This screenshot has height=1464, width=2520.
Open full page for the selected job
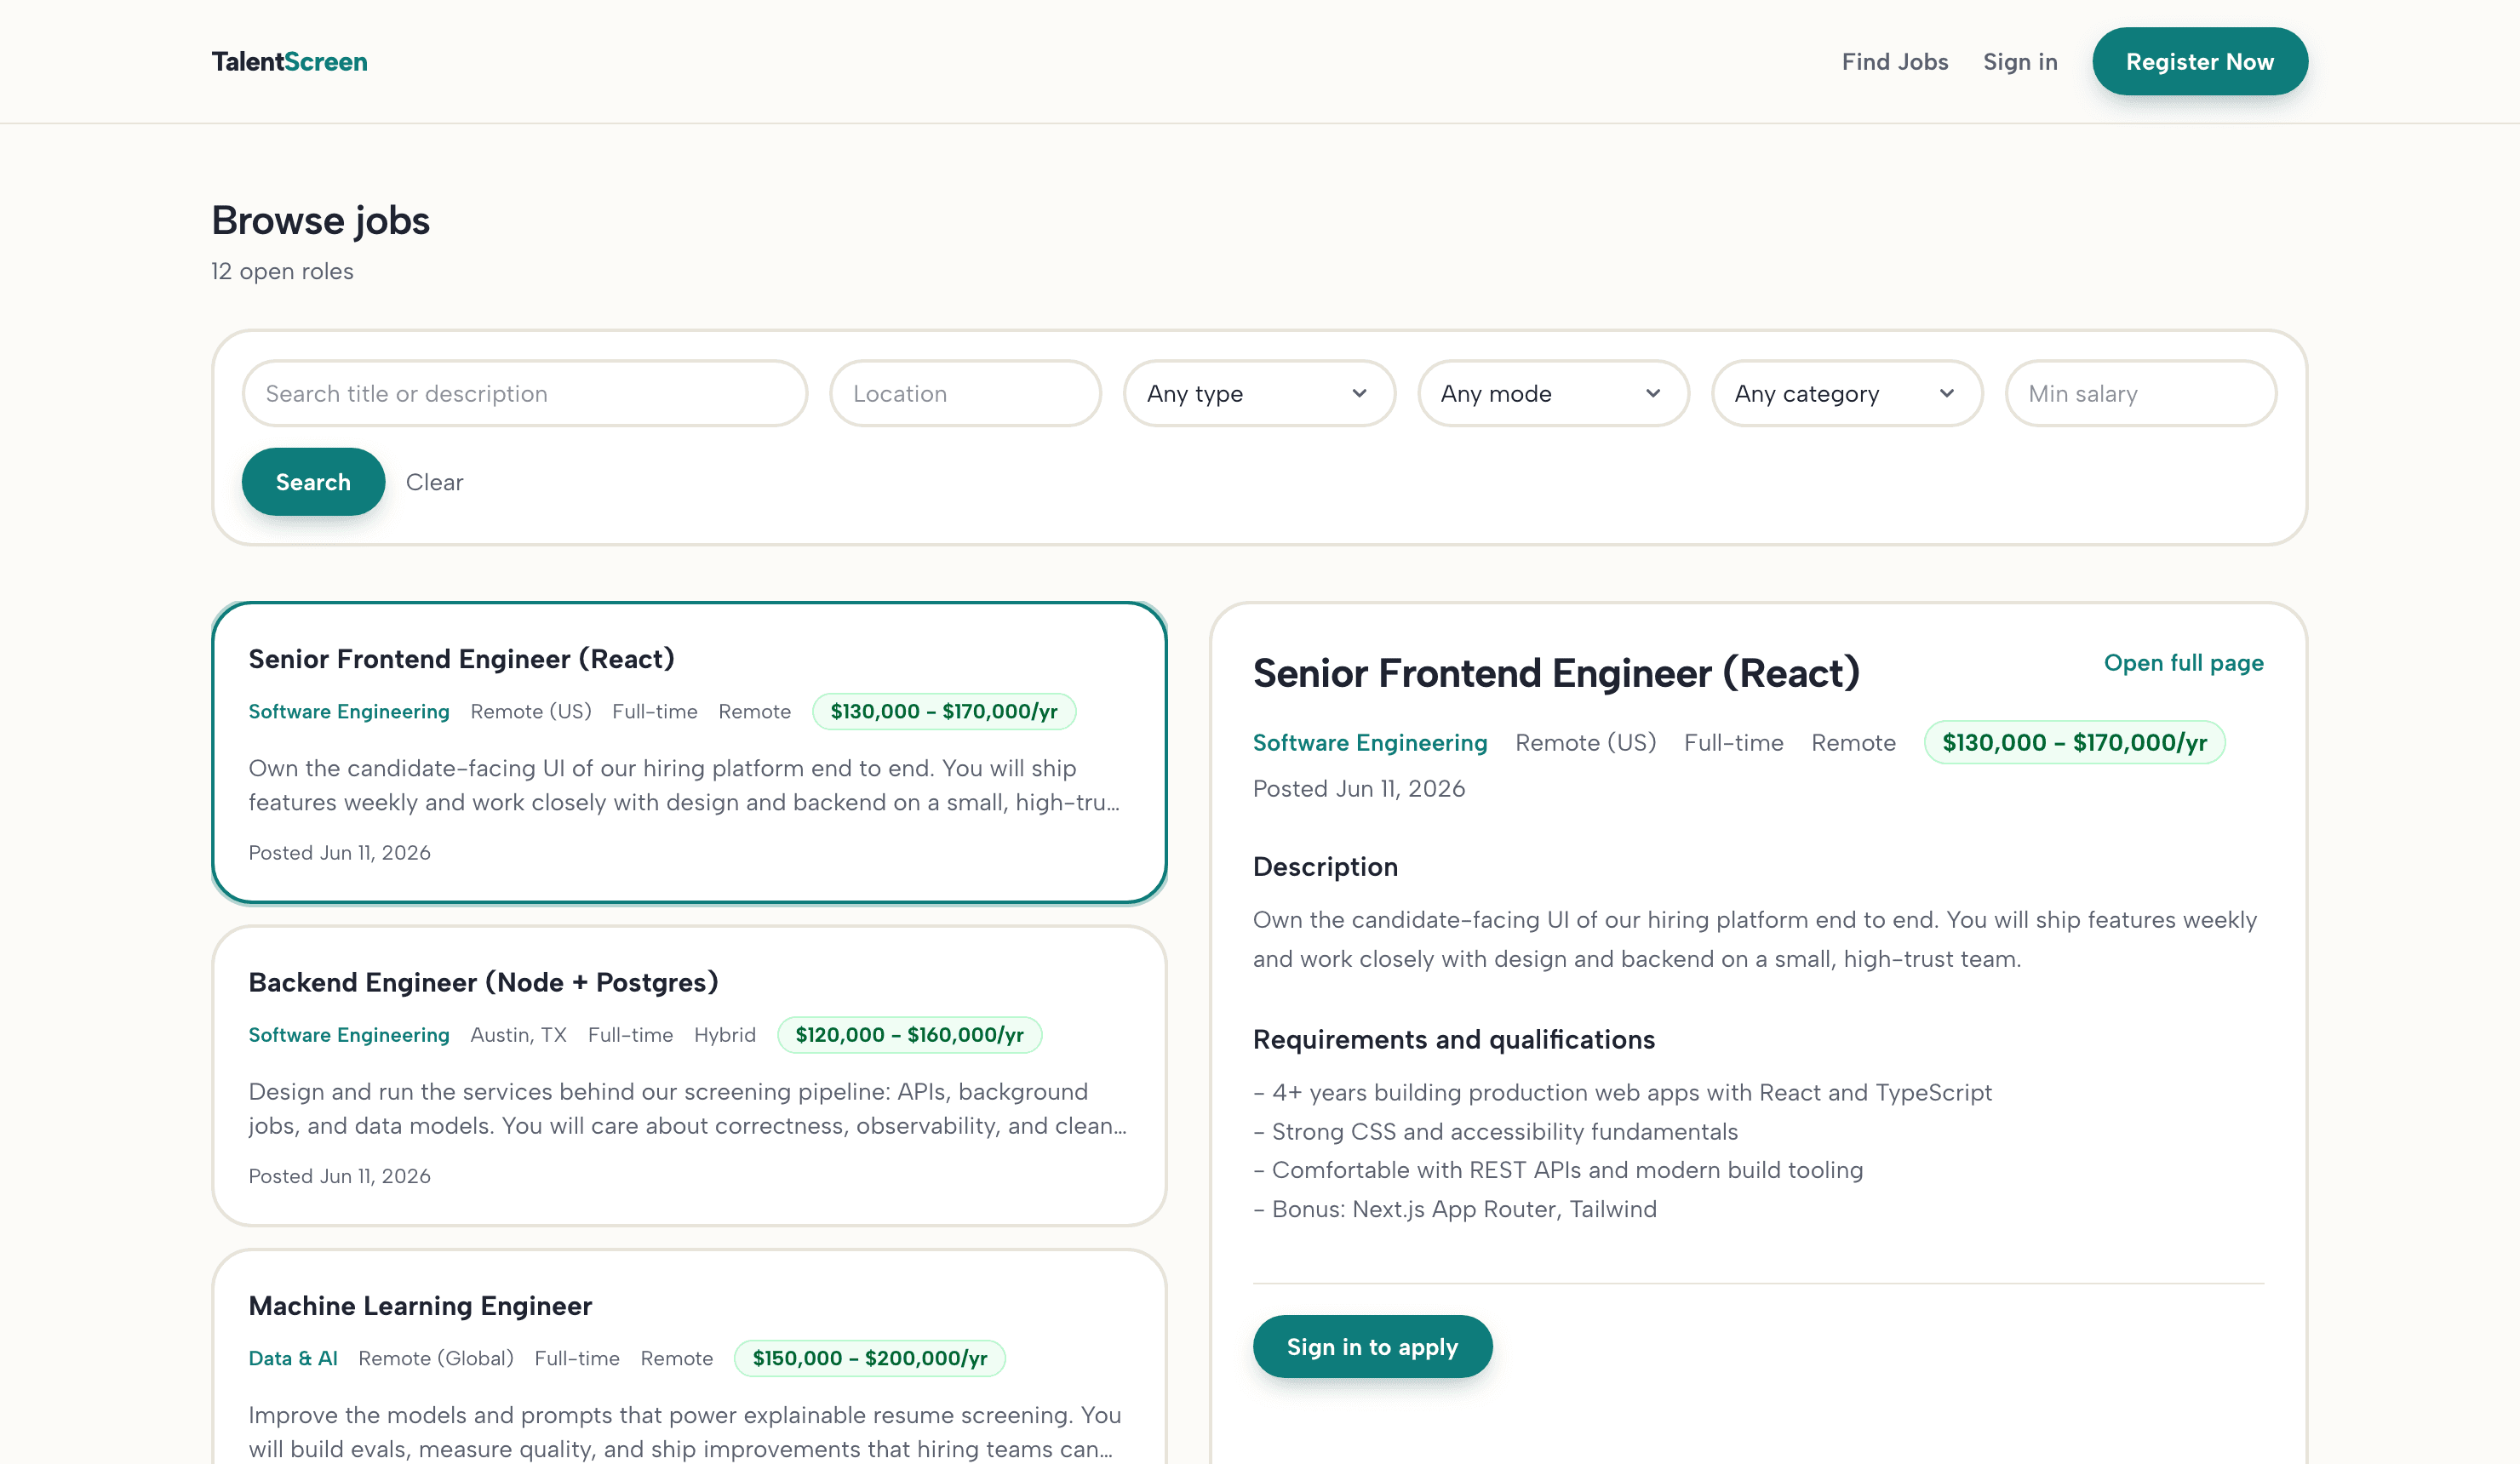pos(2183,663)
